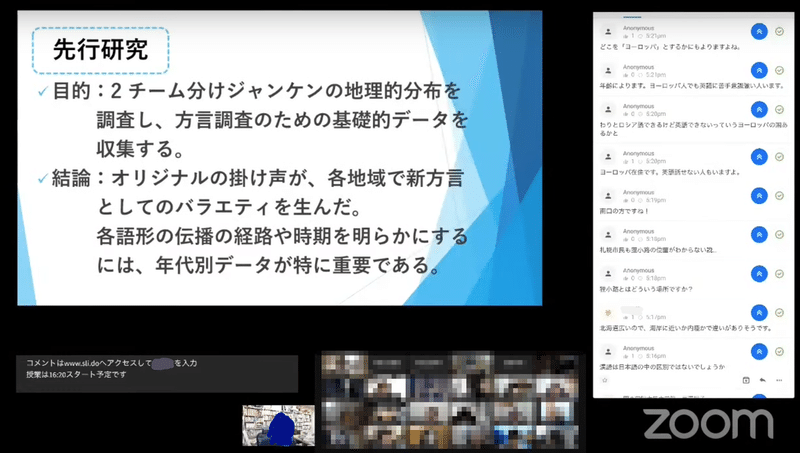The height and width of the screenshot is (453, 800).
Task: Click the 北海道広いので comment text
Action: [x=686, y=329]
